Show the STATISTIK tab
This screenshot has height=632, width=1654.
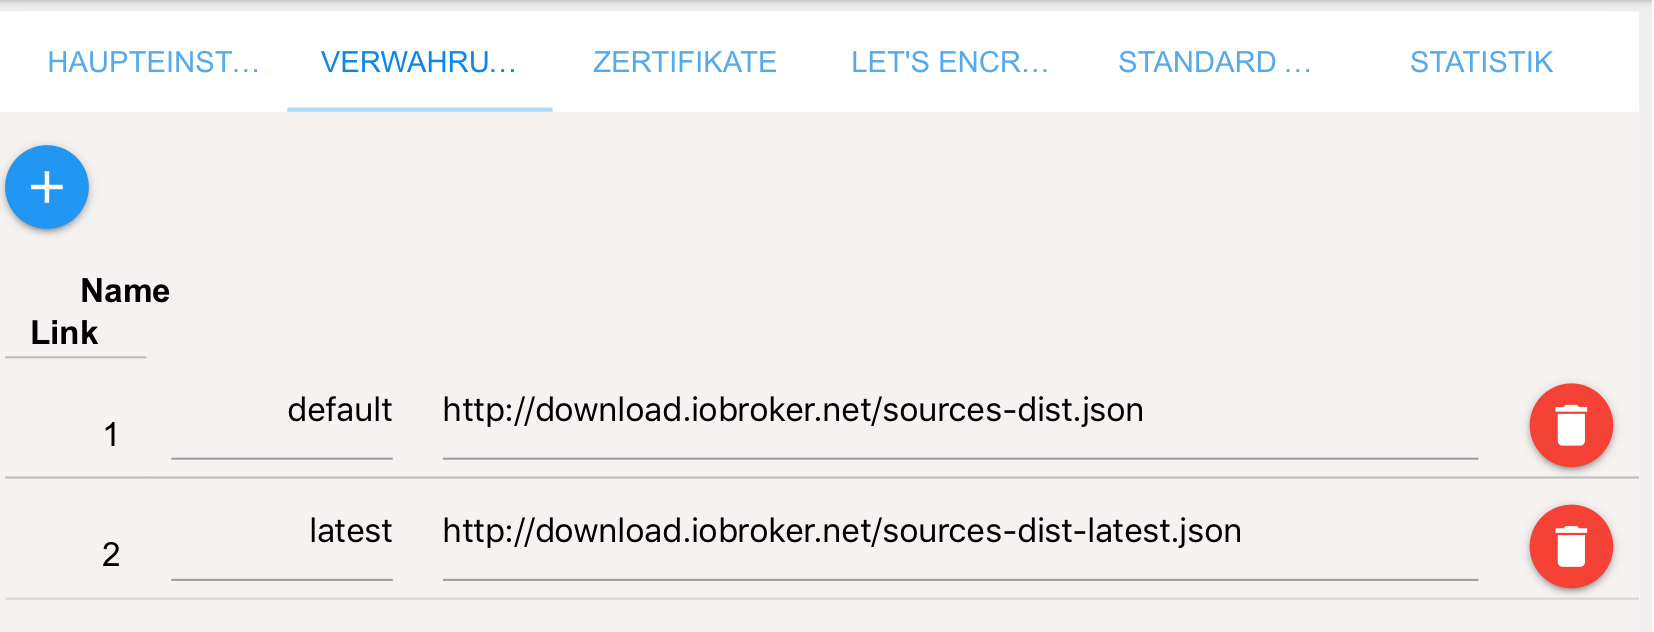[x=1481, y=62]
